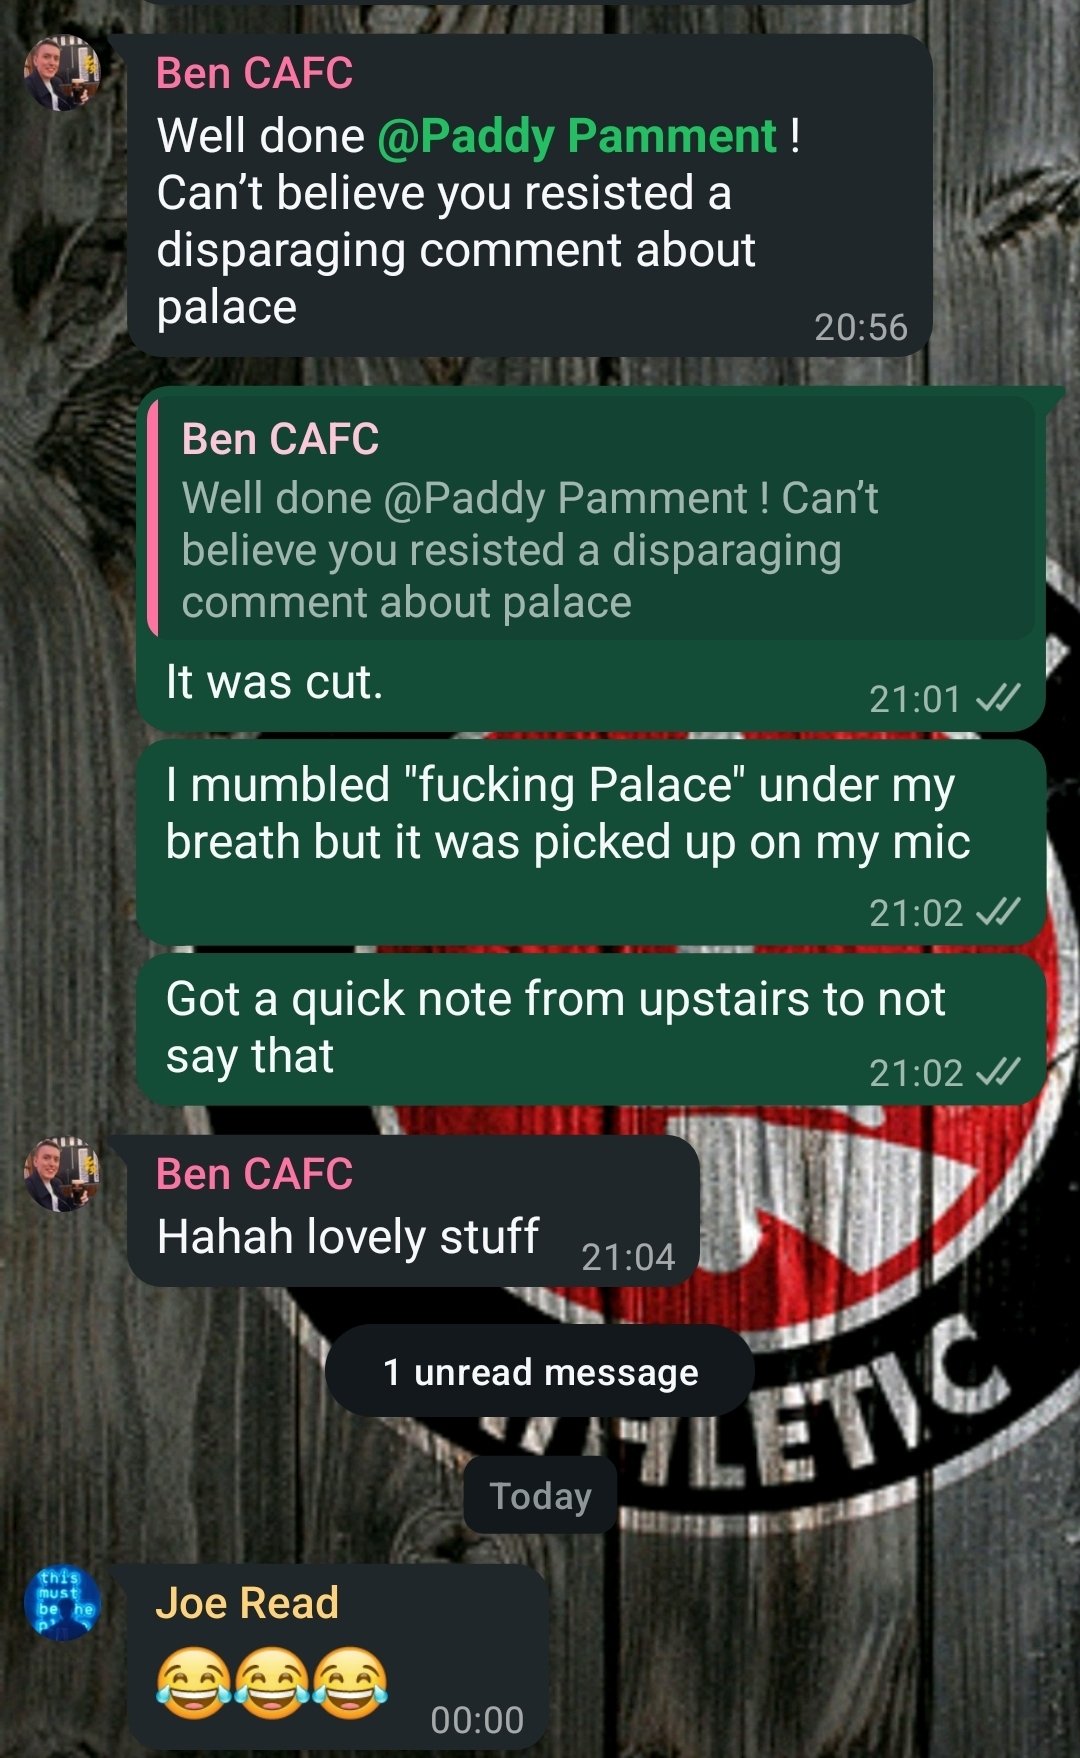Screen dimensions: 1080x1758
Task: Tap Ben CAFC's name on the first message
Action: [255, 73]
